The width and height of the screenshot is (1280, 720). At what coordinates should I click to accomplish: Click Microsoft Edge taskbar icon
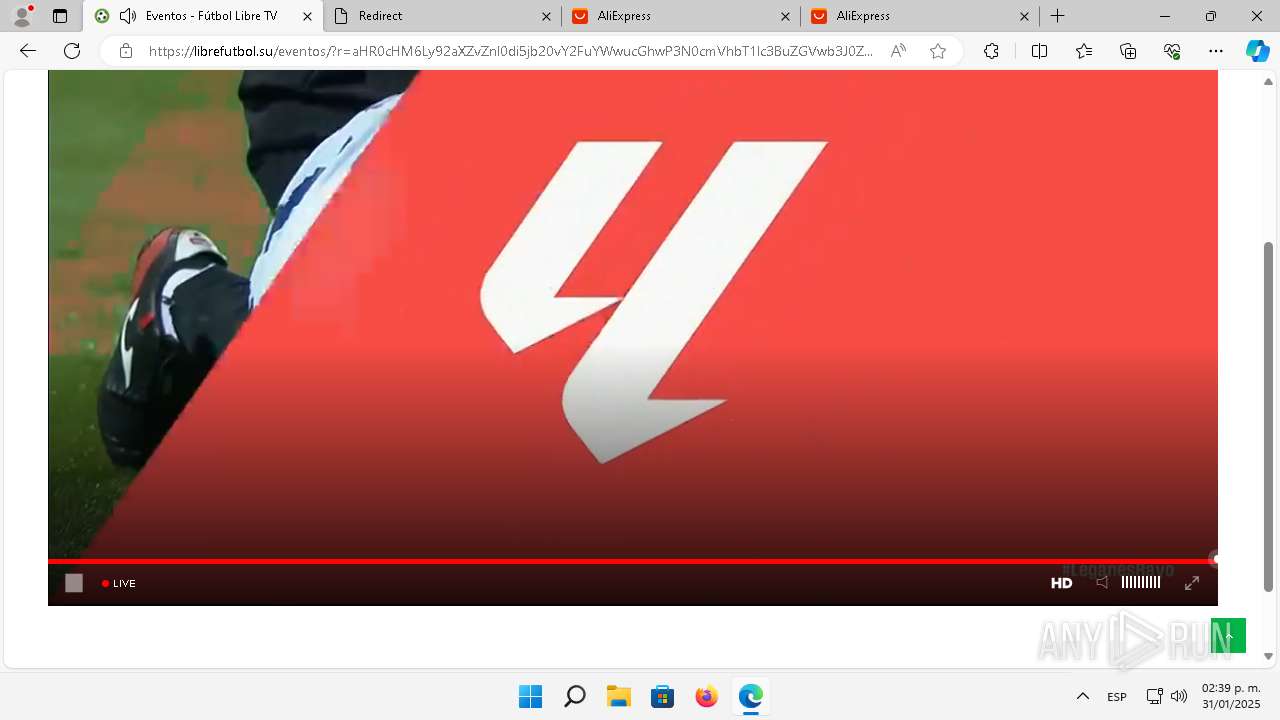click(x=750, y=696)
